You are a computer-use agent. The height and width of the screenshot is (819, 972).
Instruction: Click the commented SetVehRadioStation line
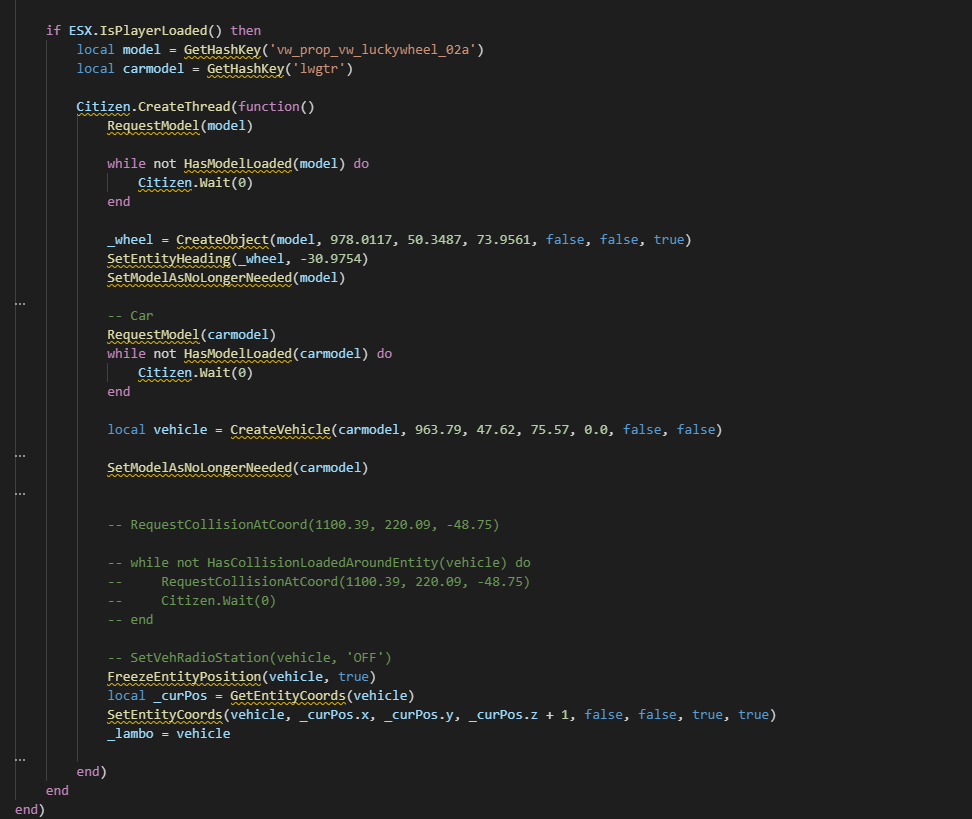pyautogui.click(x=249, y=657)
